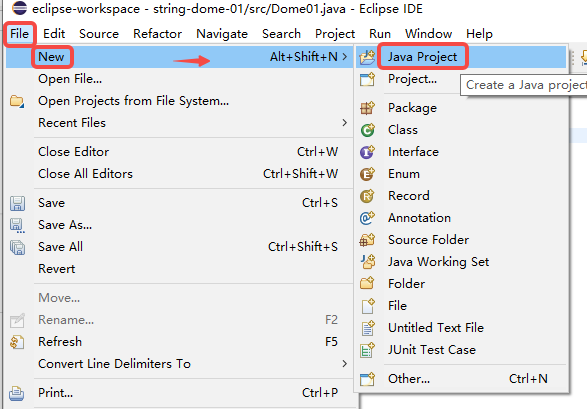The image size is (587, 409).
Task: Expand the New submenu chevron
Action: tap(344, 57)
